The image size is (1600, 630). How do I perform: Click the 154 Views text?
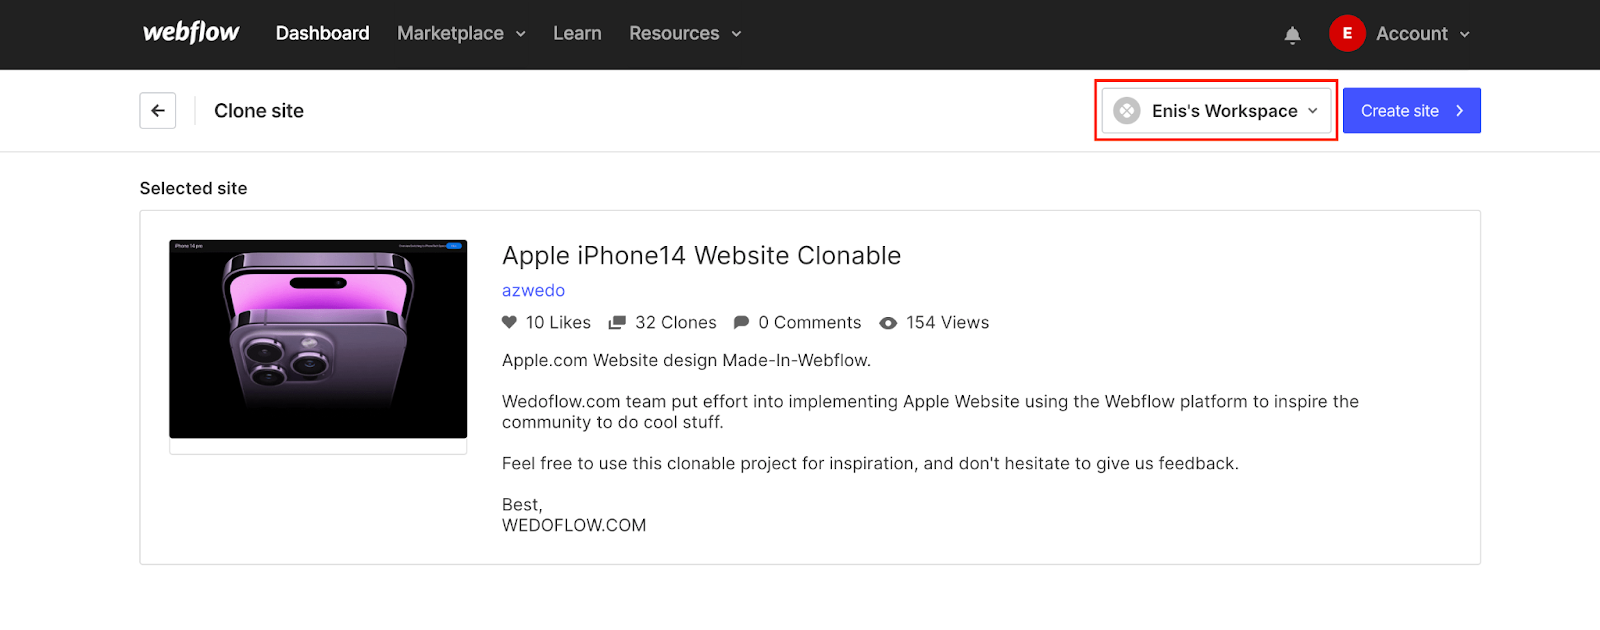click(947, 322)
